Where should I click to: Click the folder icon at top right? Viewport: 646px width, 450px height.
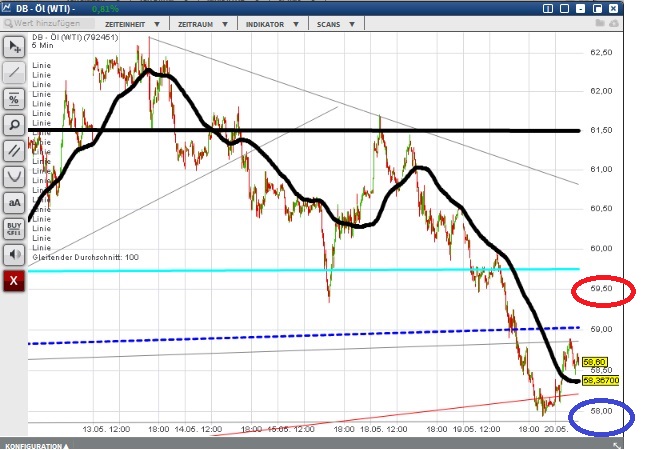[600, 23]
